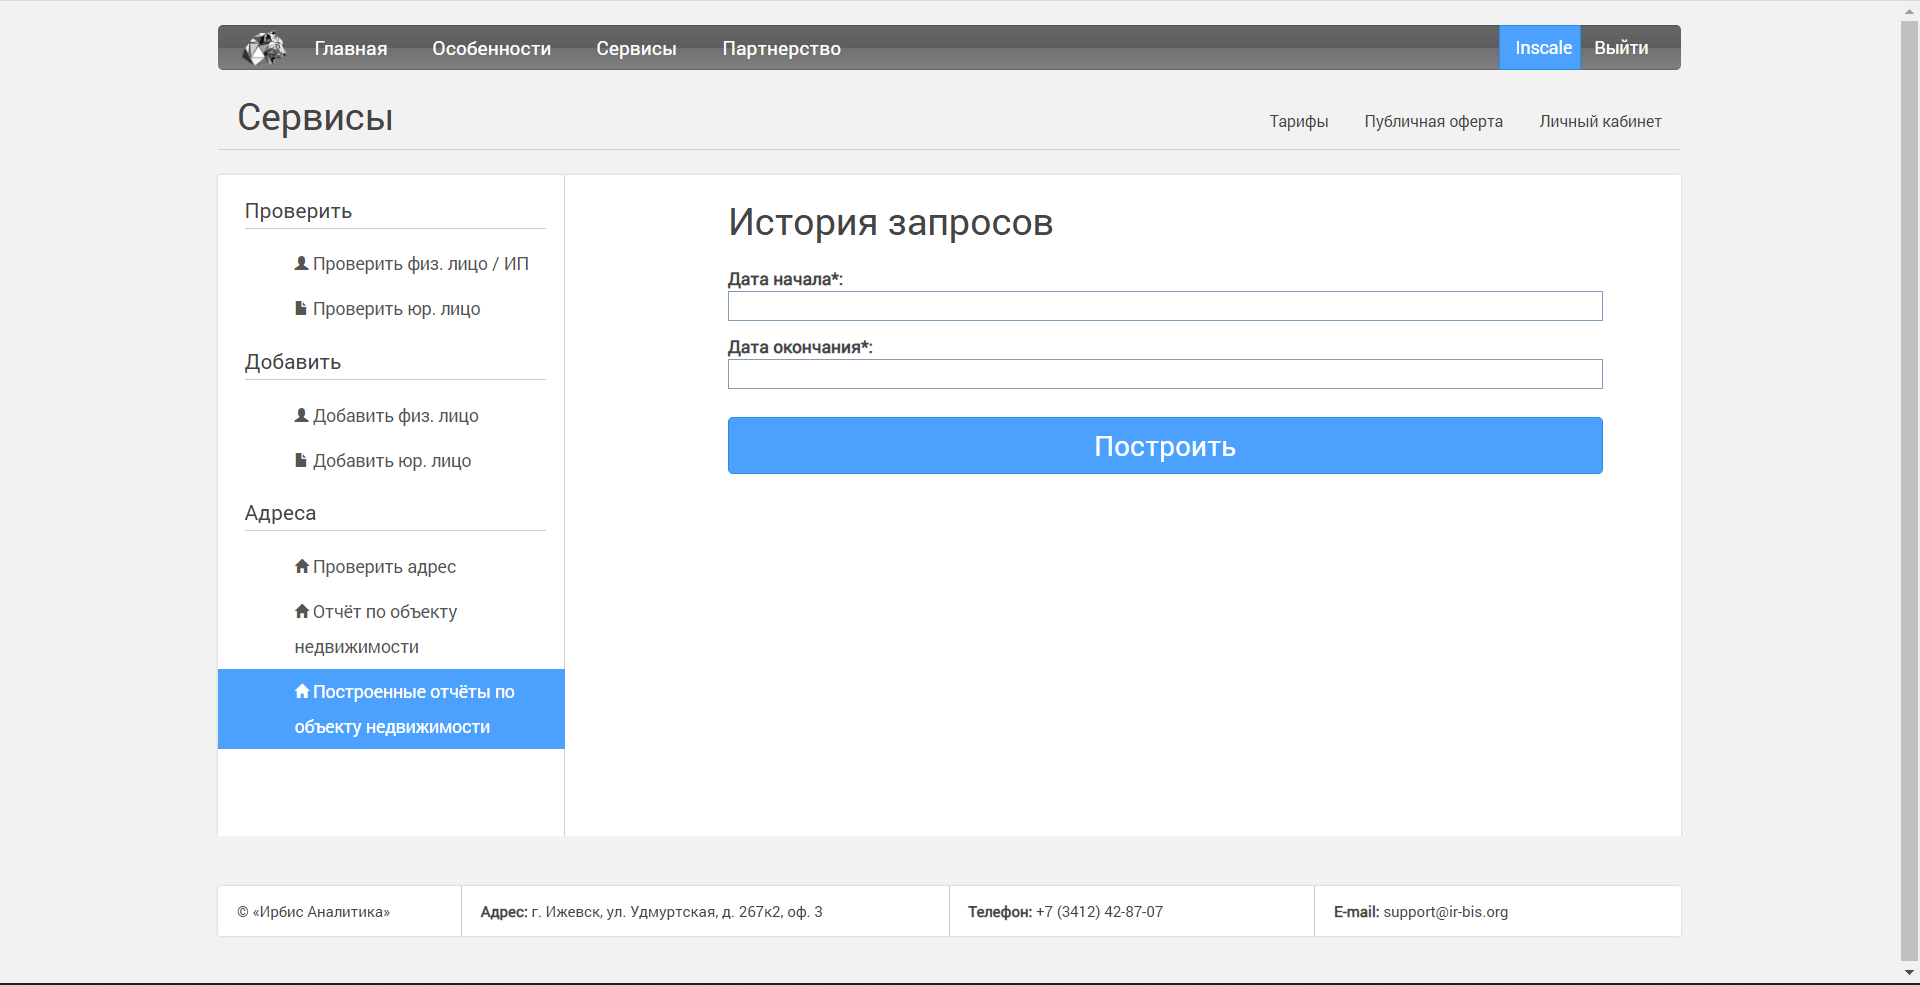
Task: Focus the Дата окончания input field
Action: pyautogui.click(x=1165, y=374)
